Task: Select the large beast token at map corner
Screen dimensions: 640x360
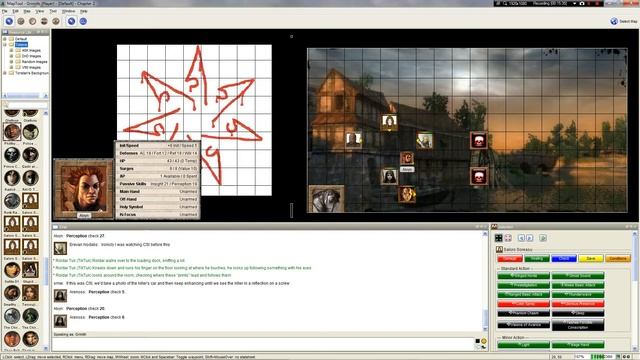Action: [327, 199]
